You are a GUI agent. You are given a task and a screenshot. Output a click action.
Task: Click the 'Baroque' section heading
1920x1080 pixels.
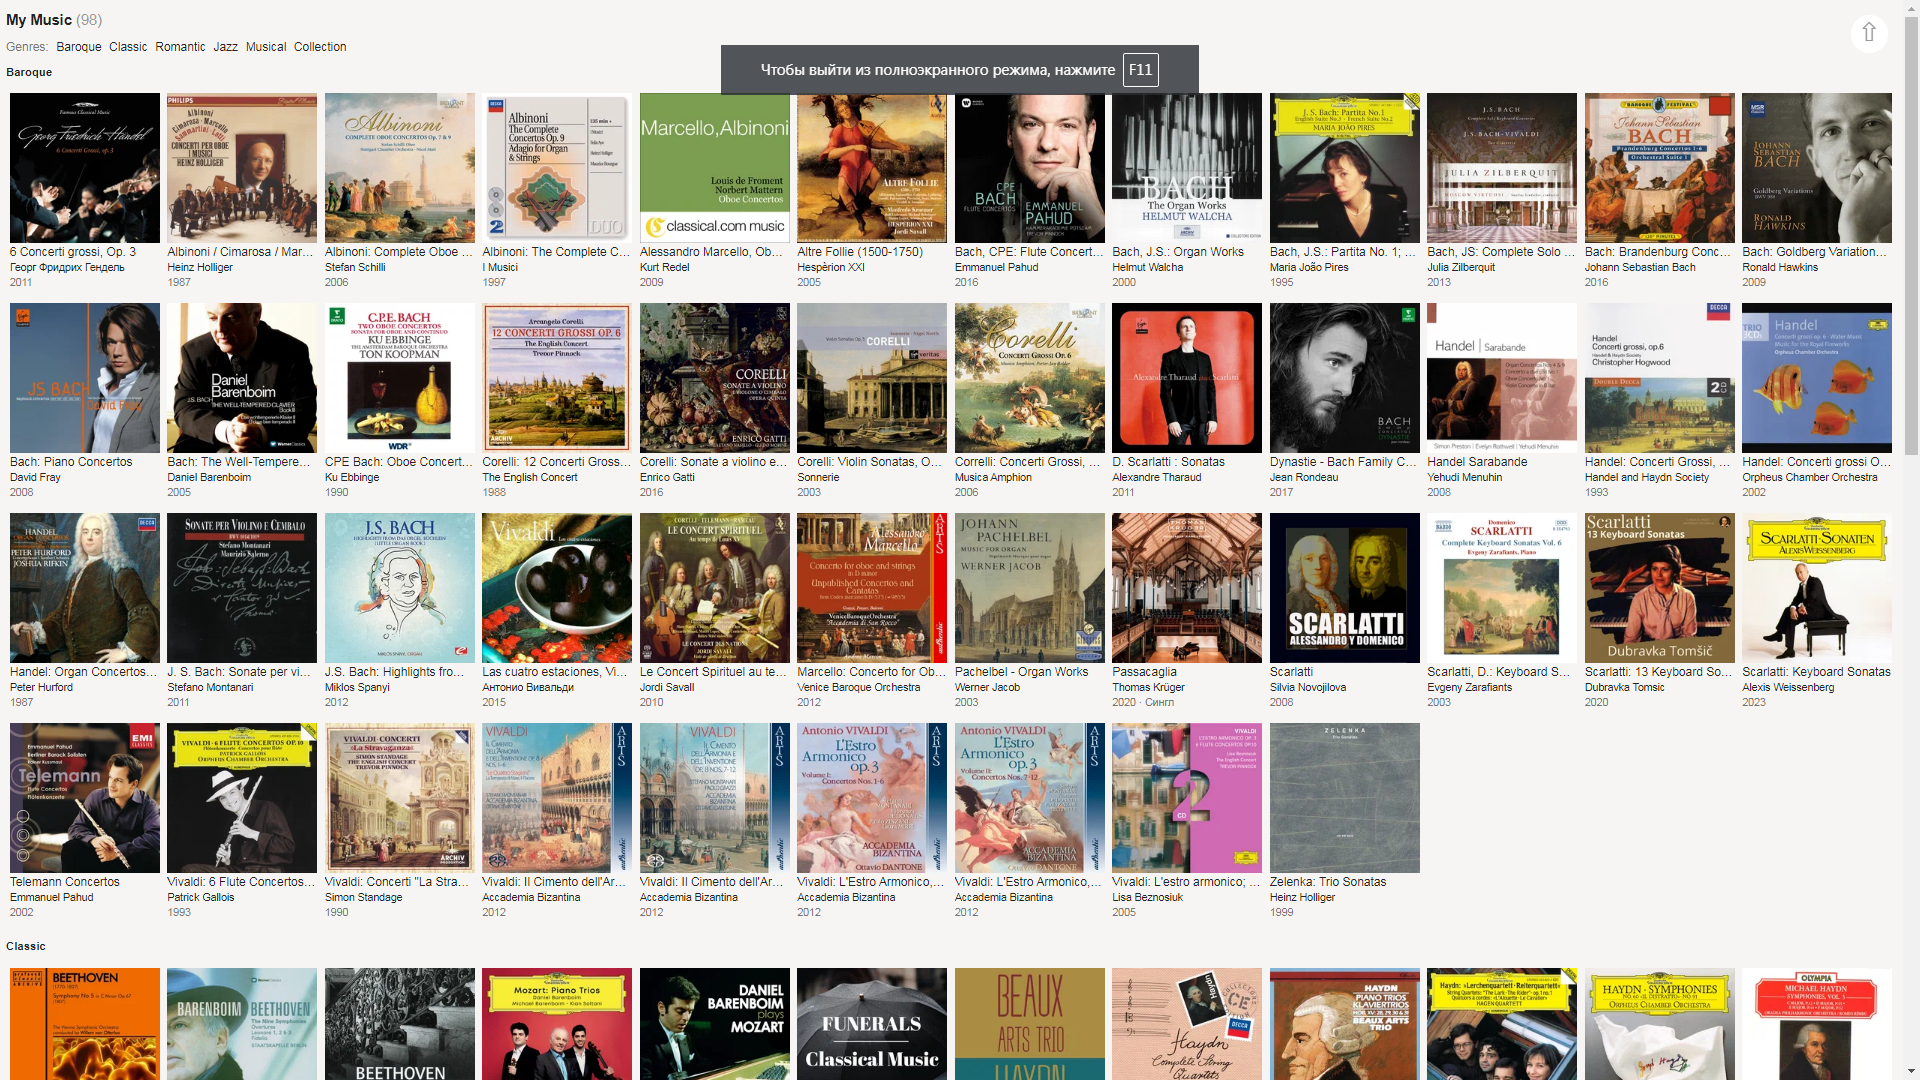29,72
